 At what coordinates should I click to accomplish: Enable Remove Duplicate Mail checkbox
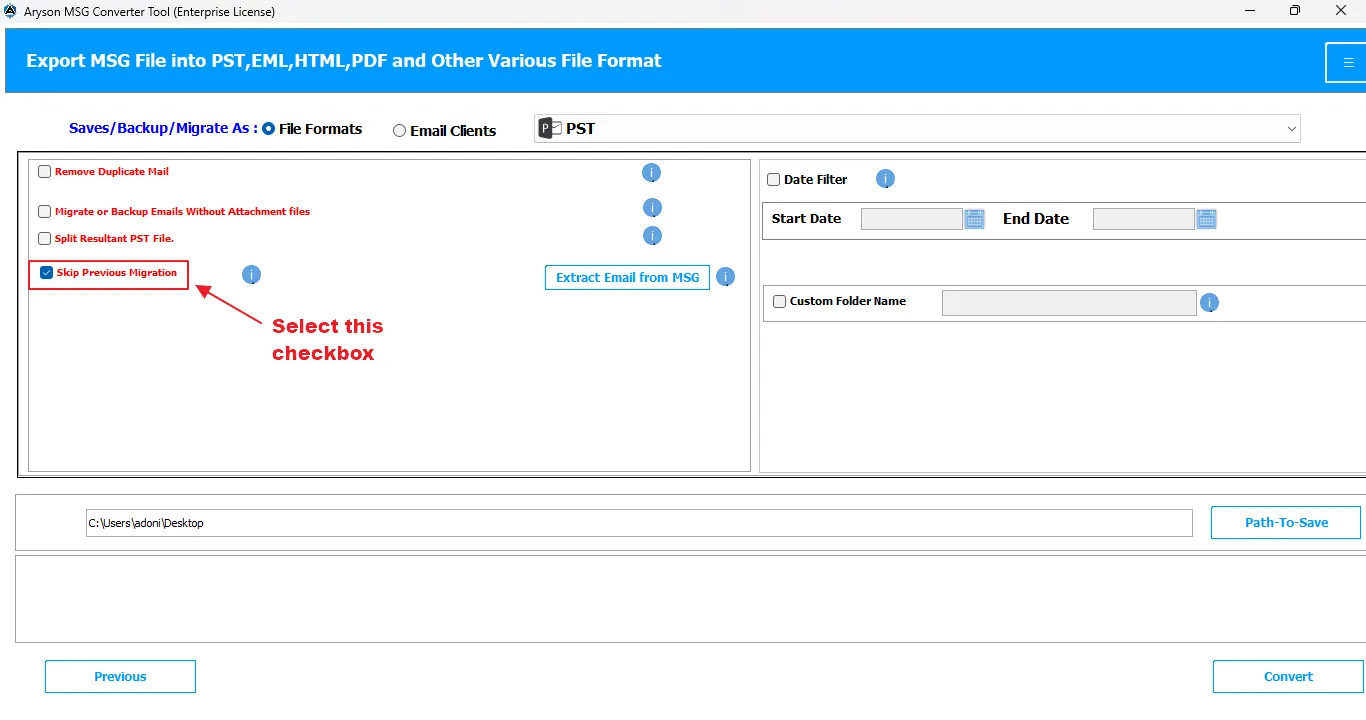tap(44, 172)
